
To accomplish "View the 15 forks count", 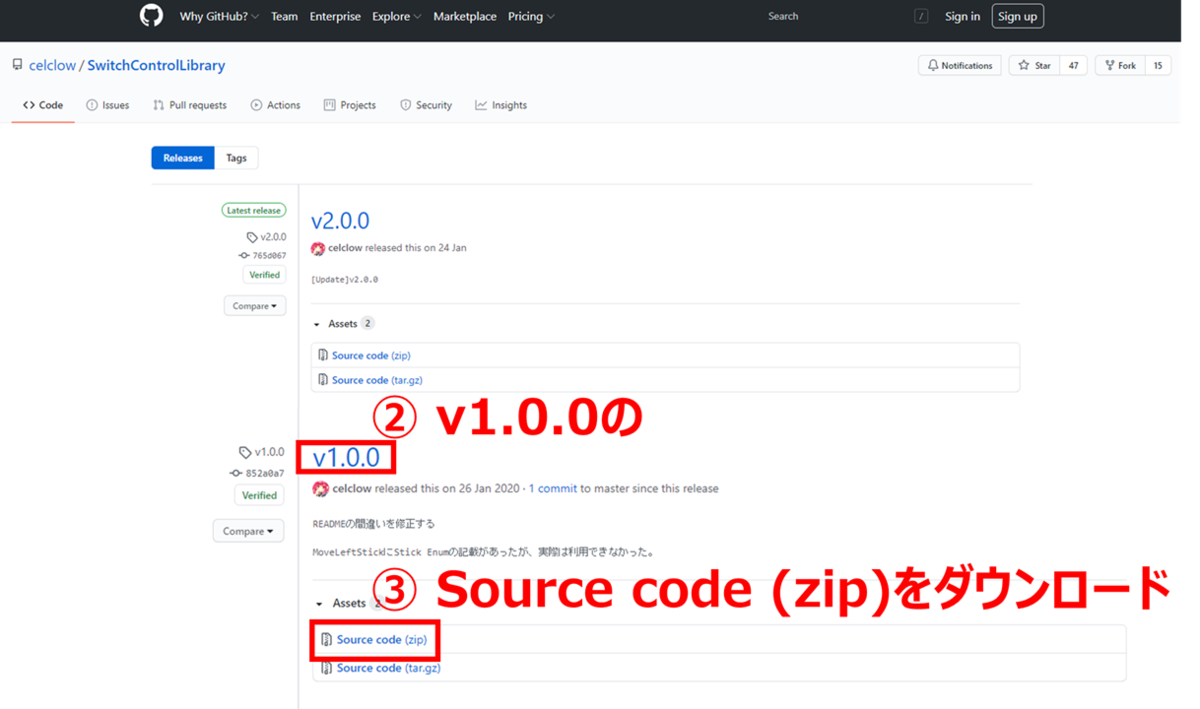I will 1158,65.
